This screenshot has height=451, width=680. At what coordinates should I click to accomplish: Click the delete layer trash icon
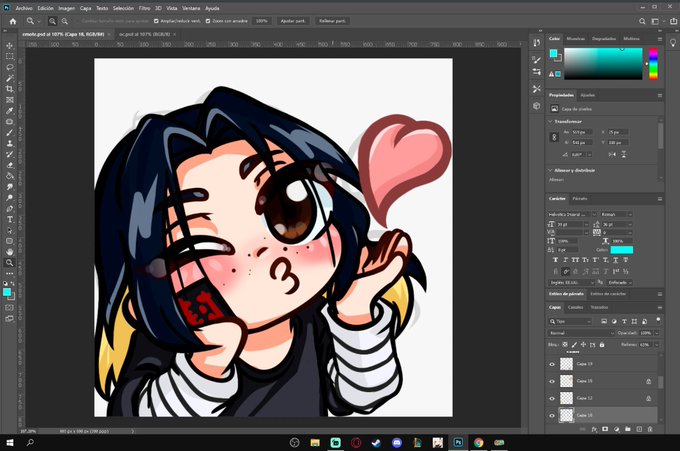[650, 429]
